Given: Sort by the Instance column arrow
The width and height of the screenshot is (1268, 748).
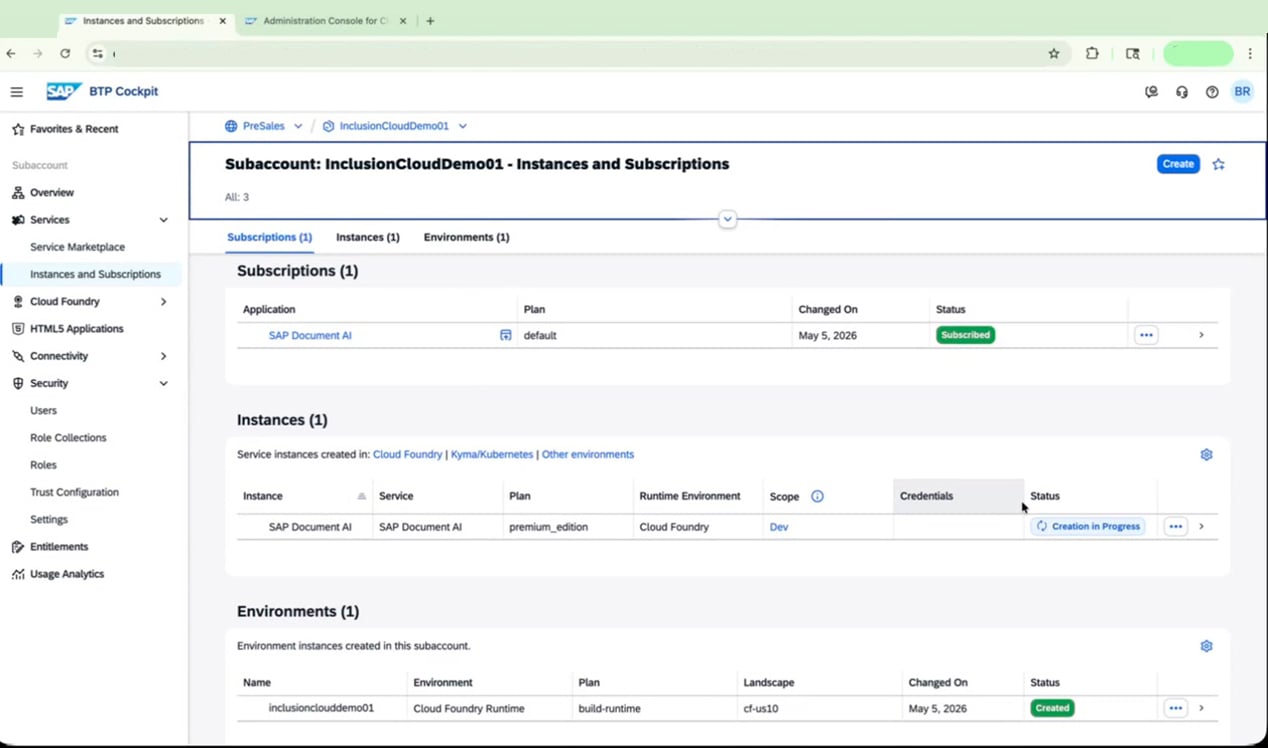Looking at the screenshot, I should point(361,496).
